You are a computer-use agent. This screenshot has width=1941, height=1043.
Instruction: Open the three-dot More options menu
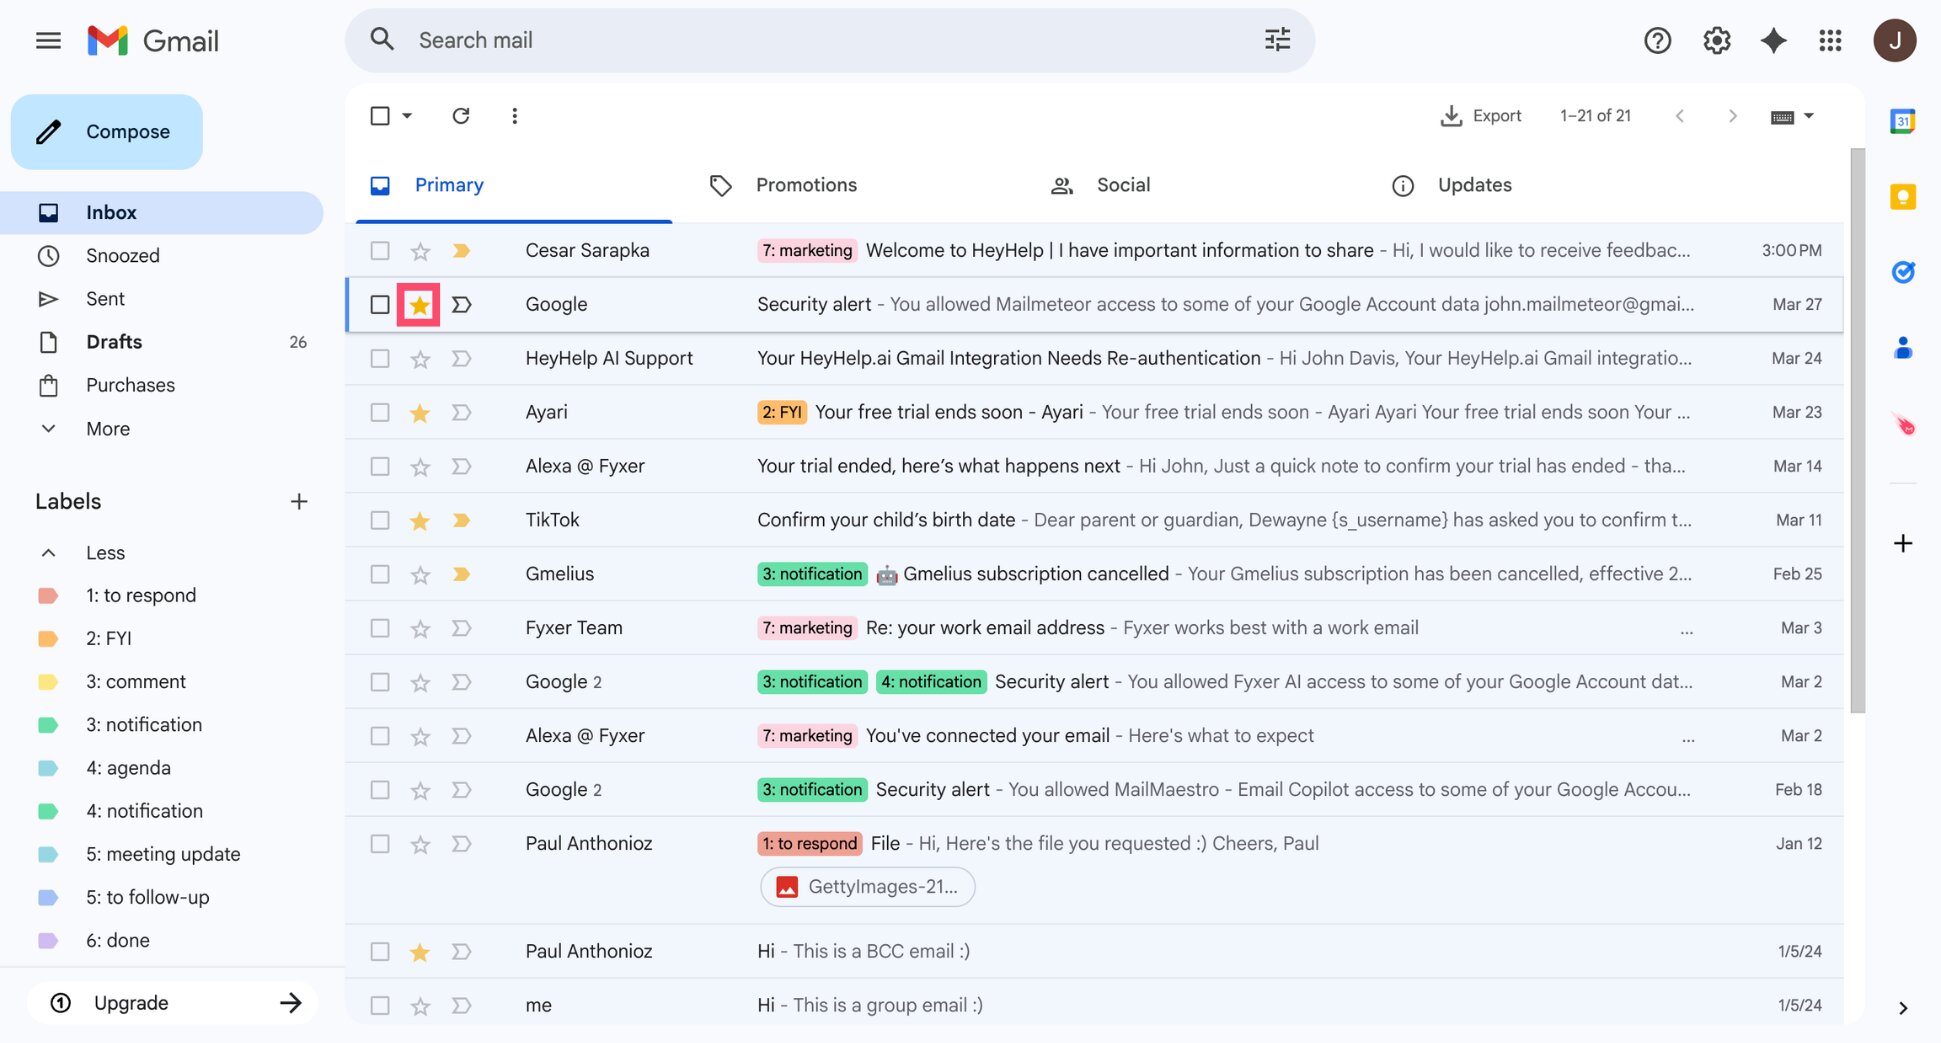pos(514,116)
